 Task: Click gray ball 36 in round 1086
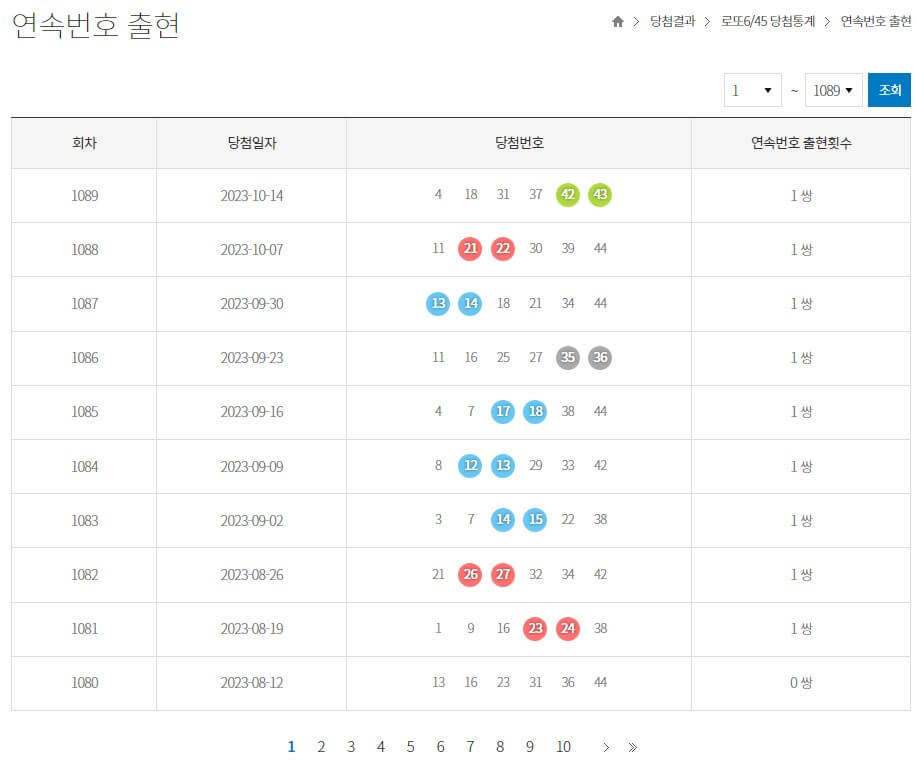click(x=599, y=357)
